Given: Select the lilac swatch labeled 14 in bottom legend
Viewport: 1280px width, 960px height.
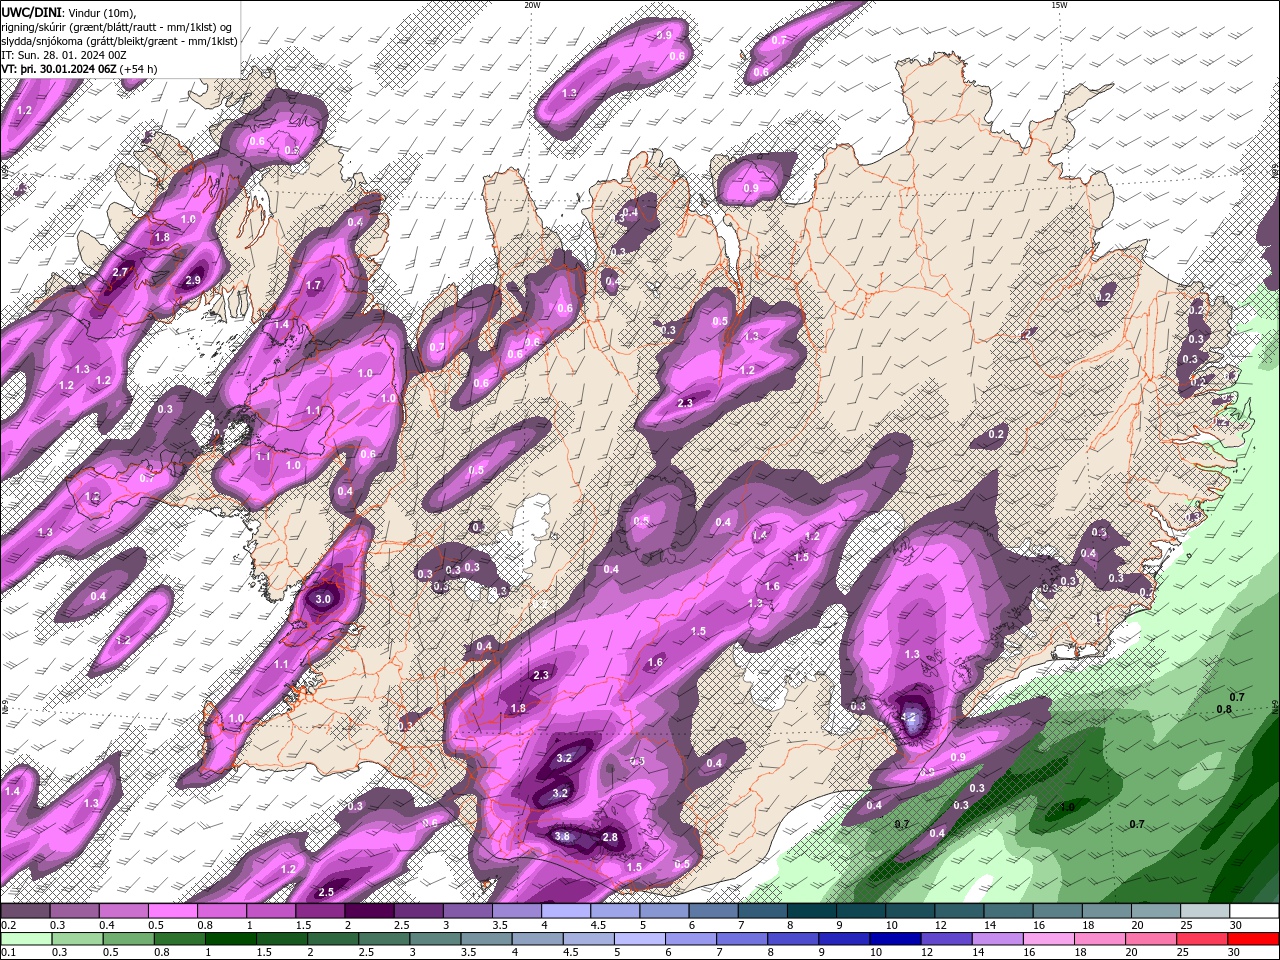Looking at the screenshot, I should tap(997, 939).
